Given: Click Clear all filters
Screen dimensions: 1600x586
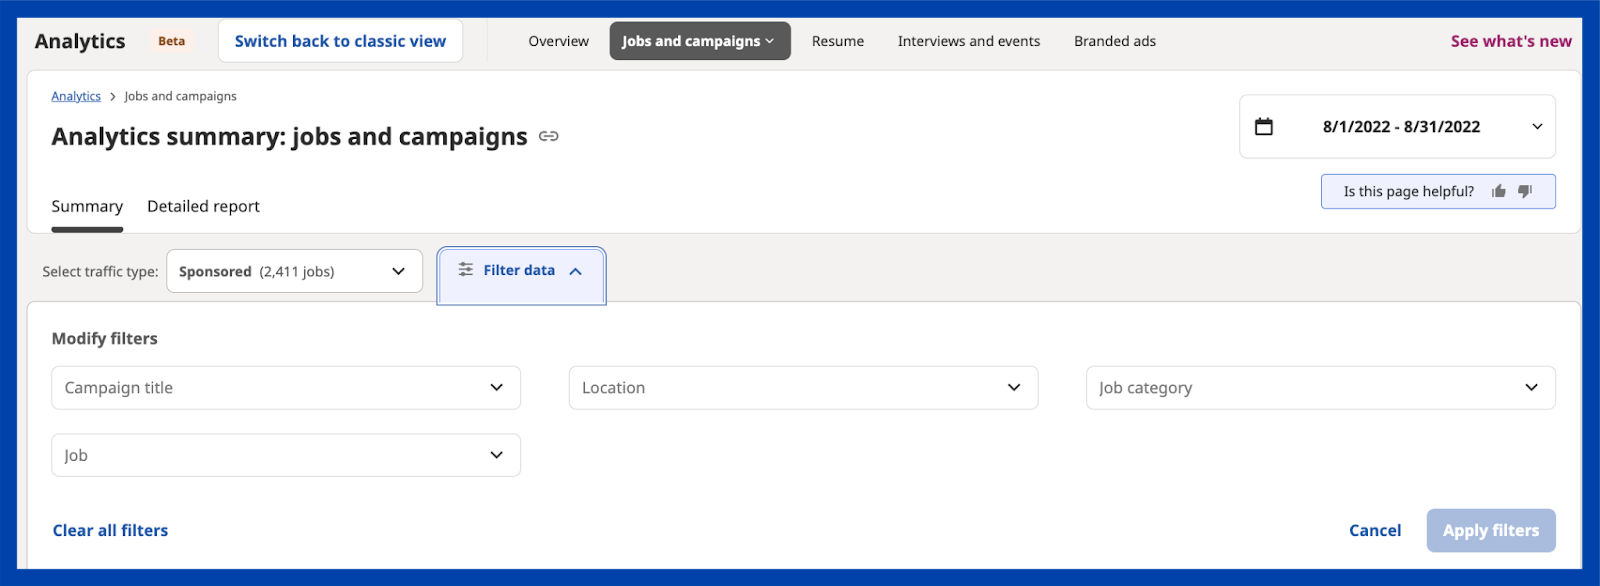Looking at the screenshot, I should [110, 530].
